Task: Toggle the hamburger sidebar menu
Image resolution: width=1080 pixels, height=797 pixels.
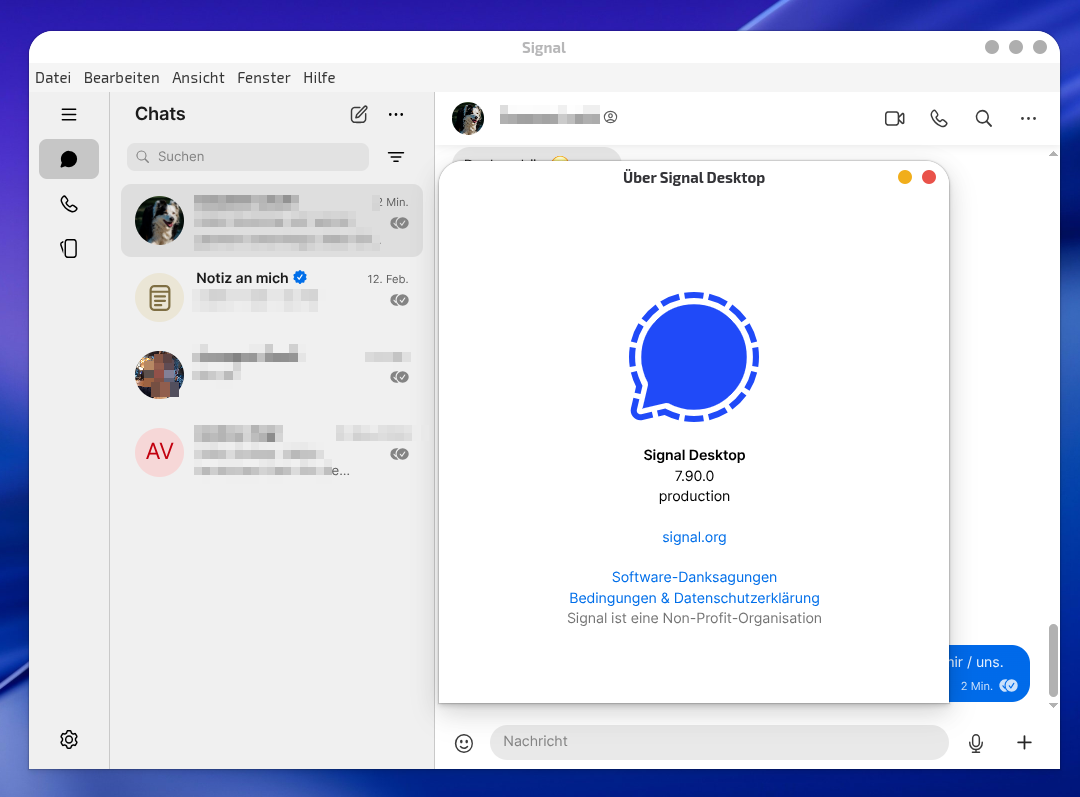Action: [x=69, y=114]
